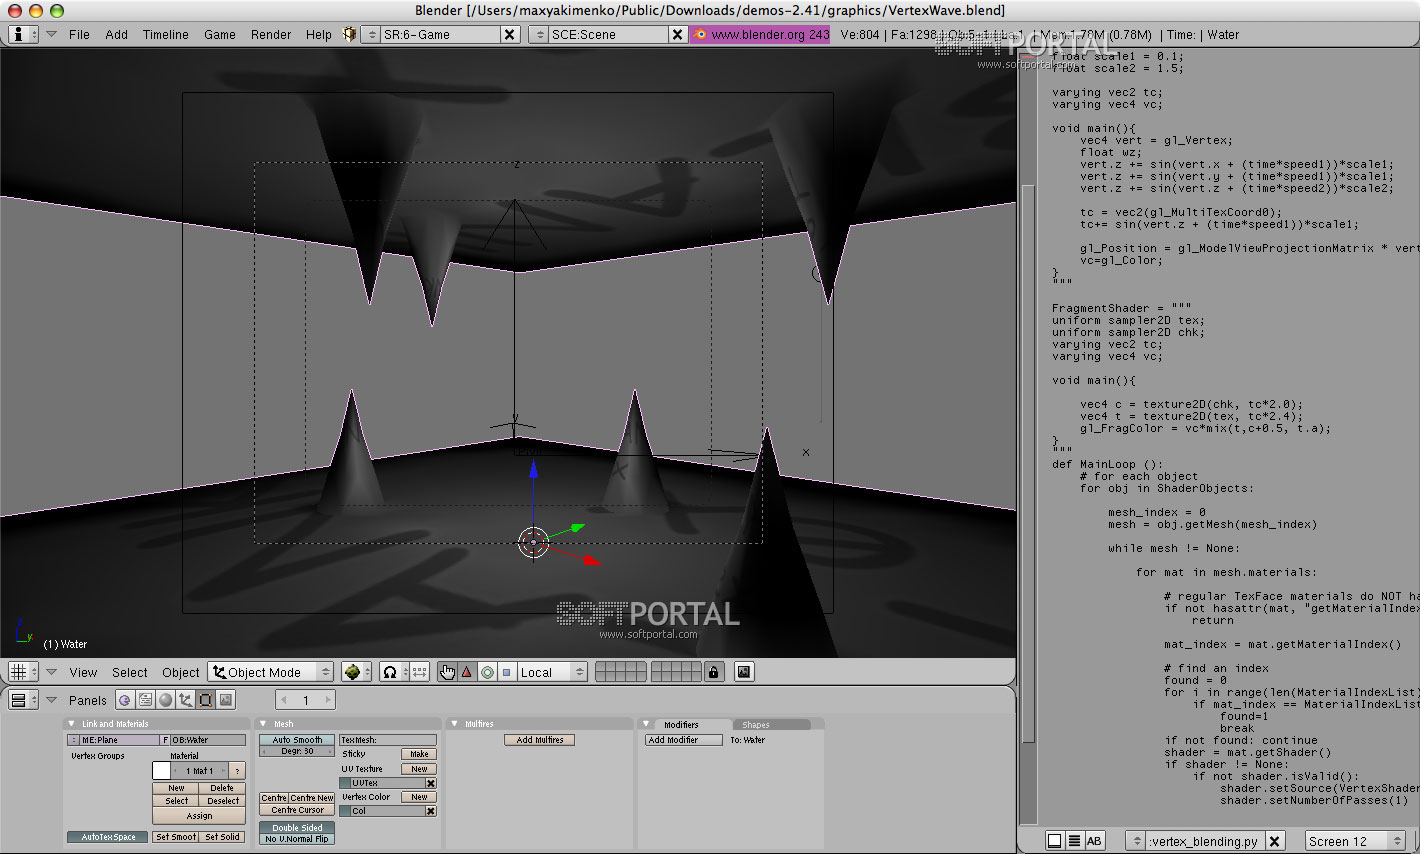Click the fullscreen icon next to Help
Screen dimensions: 1420x854
click(x=349, y=34)
